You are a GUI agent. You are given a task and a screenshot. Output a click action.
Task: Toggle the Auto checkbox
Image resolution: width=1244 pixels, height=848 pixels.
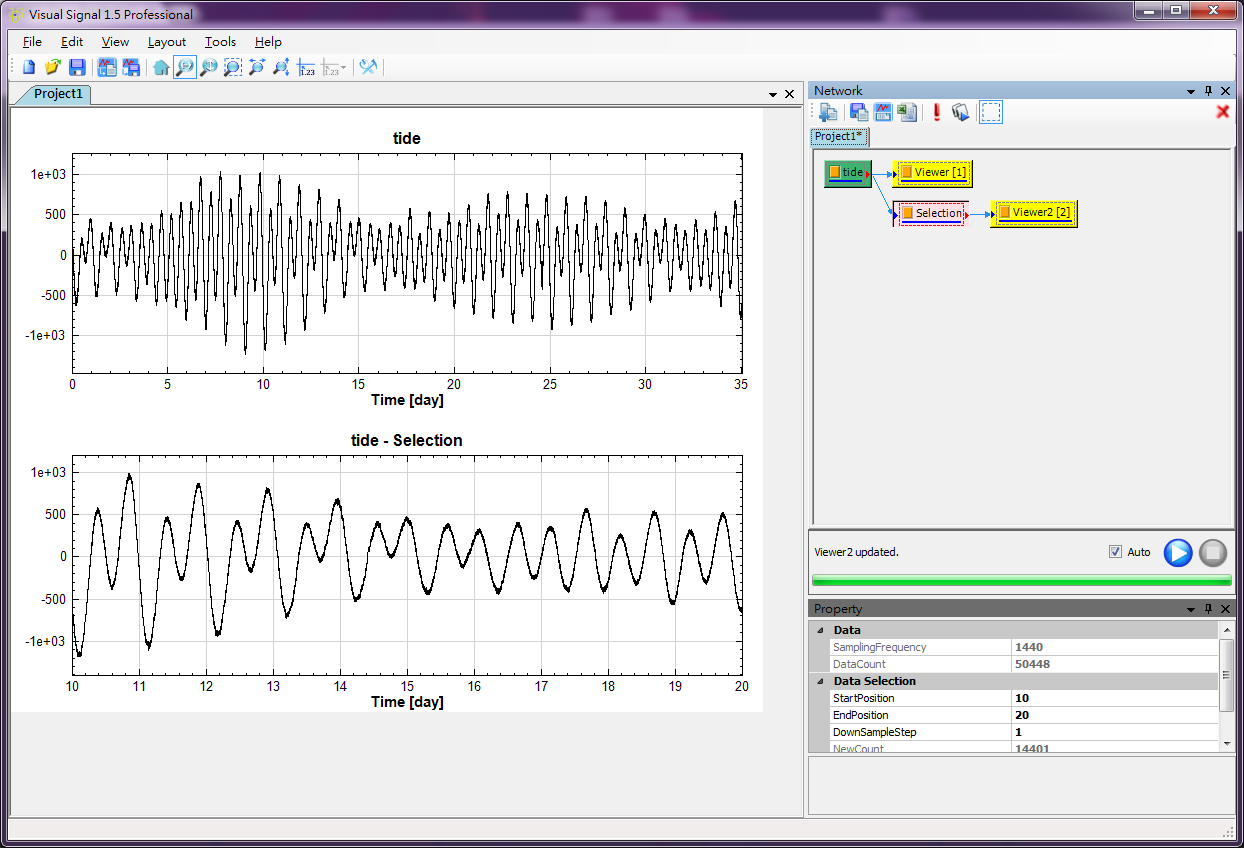1115,552
